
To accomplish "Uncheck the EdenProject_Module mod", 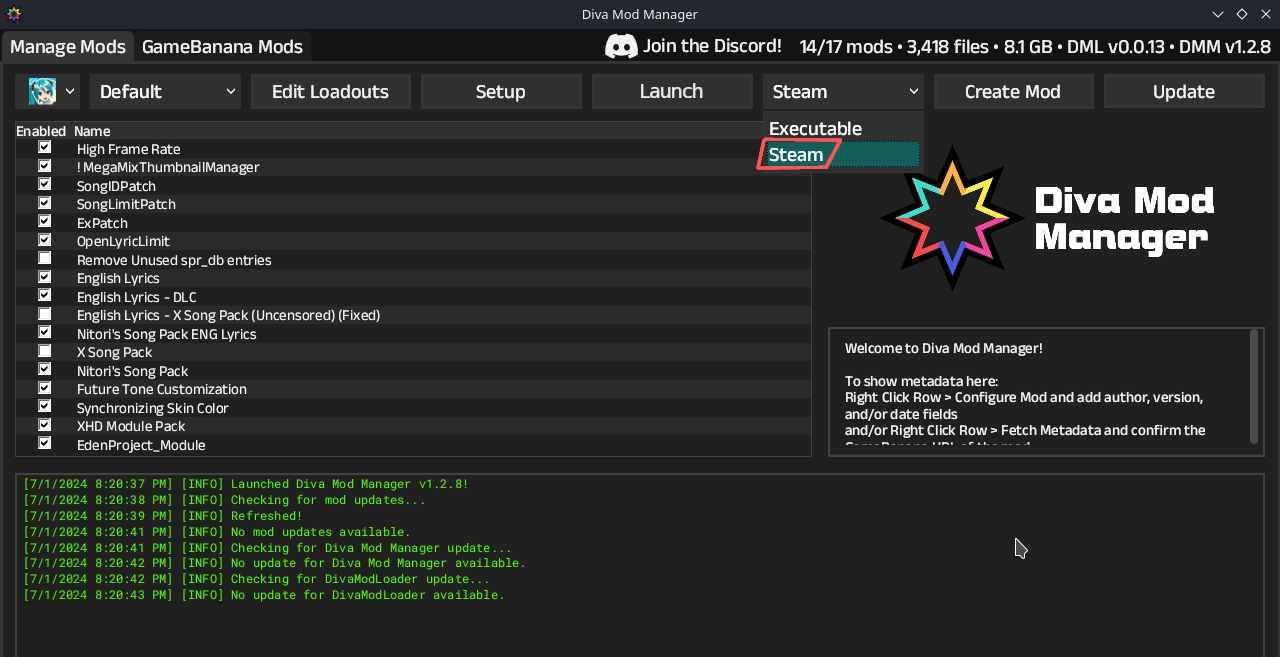I will (x=45, y=443).
